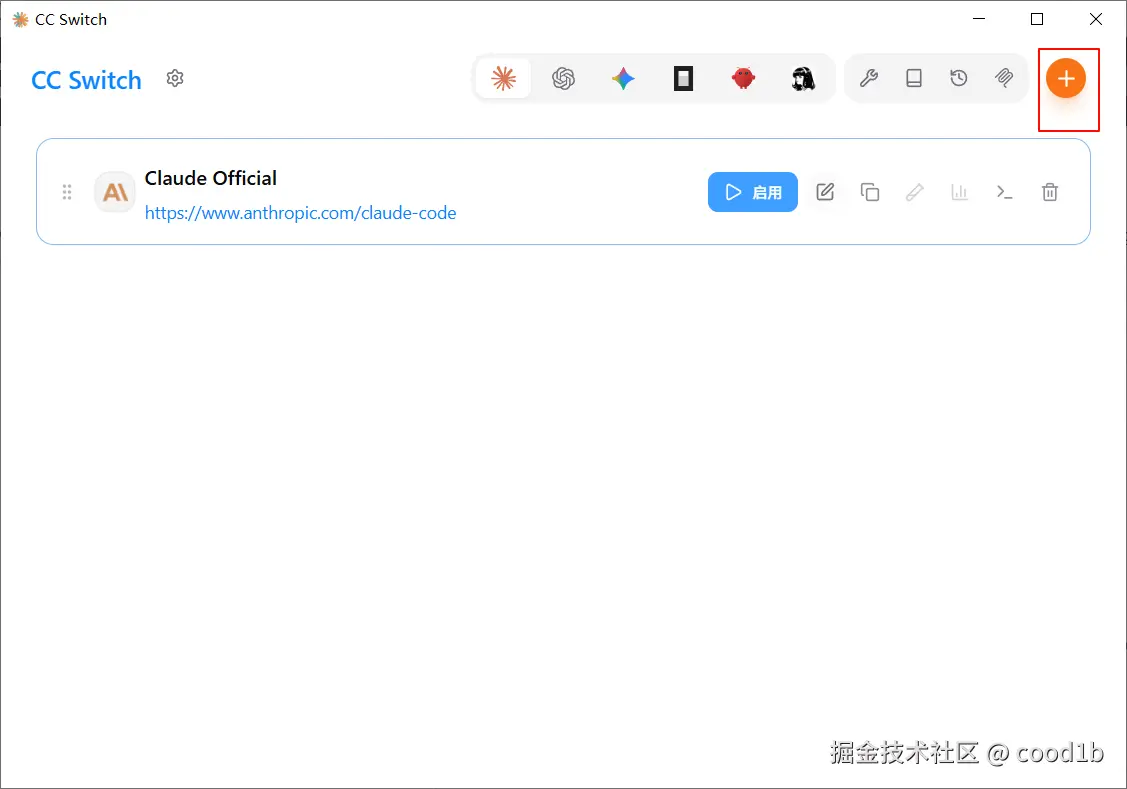The width and height of the screenshot is (1127, 789).
Task: Minimize the CC Switch window
Action: pyautogui.click(x=979, y=19)
